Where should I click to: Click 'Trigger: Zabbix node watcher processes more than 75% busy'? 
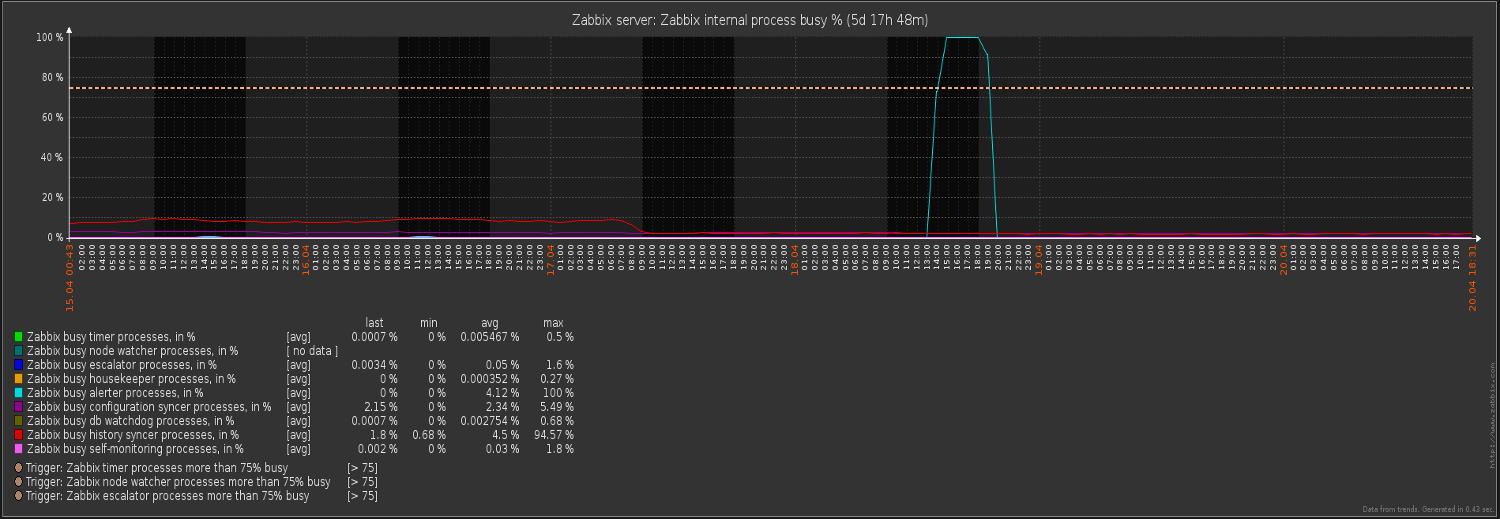click(178, 481)
